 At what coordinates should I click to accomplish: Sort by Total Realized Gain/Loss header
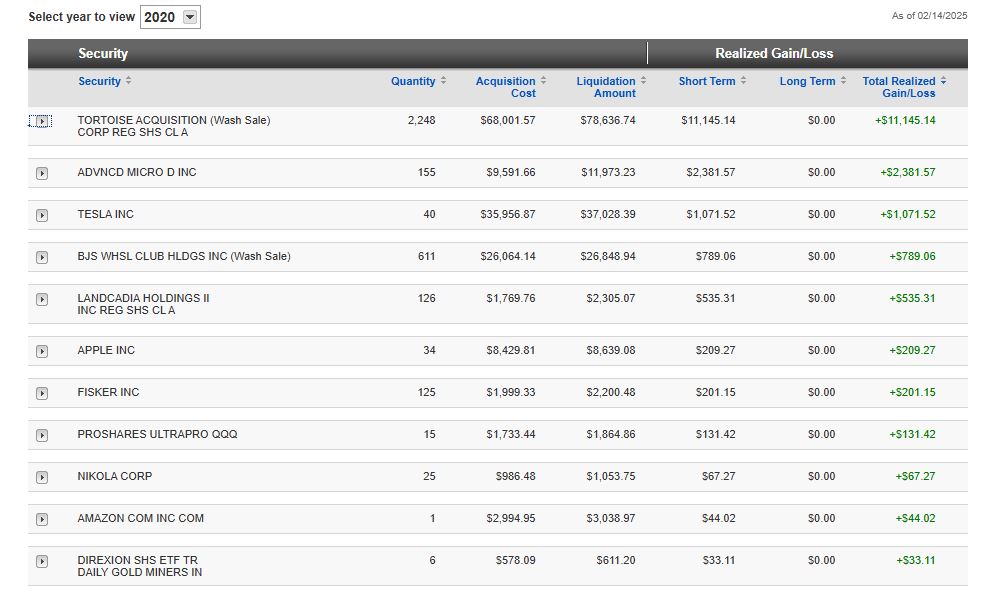pos(899,87)
